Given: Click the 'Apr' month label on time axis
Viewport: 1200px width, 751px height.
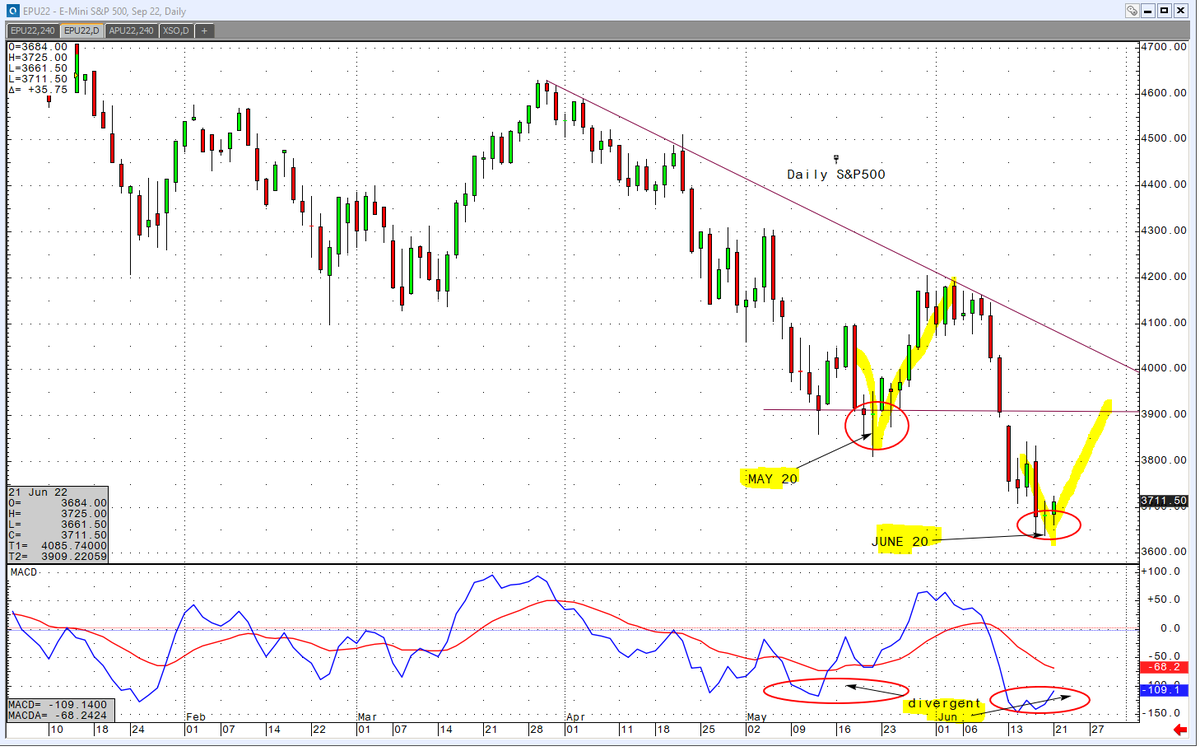Looking at the screenshot, I should 575,717.
